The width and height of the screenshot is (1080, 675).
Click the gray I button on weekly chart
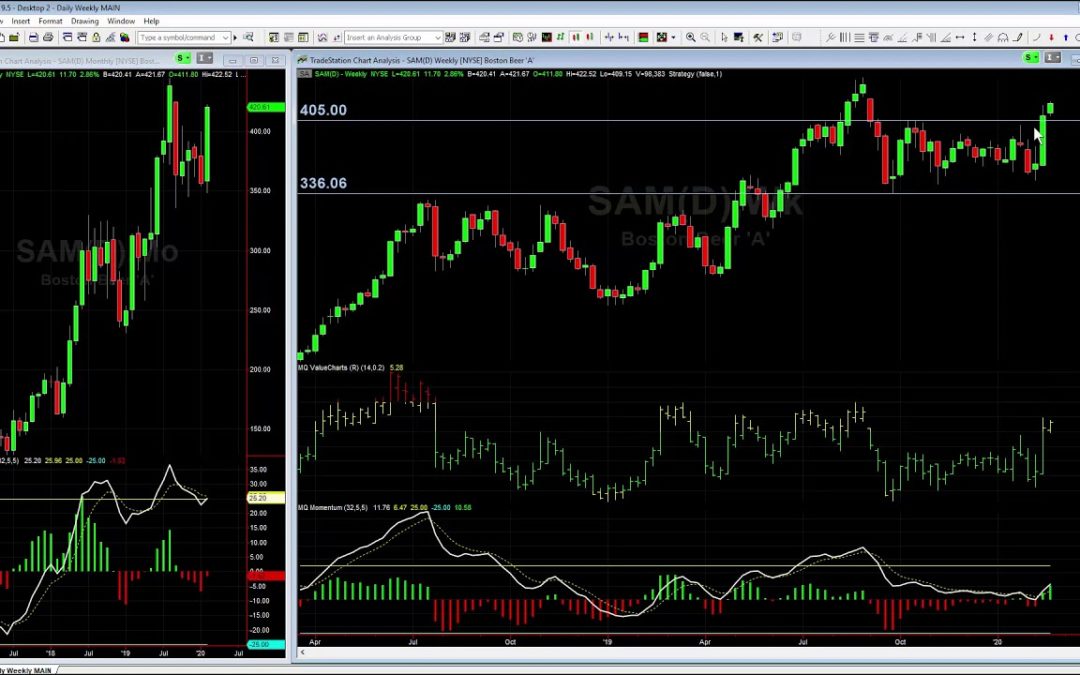tap(1052, 58)
